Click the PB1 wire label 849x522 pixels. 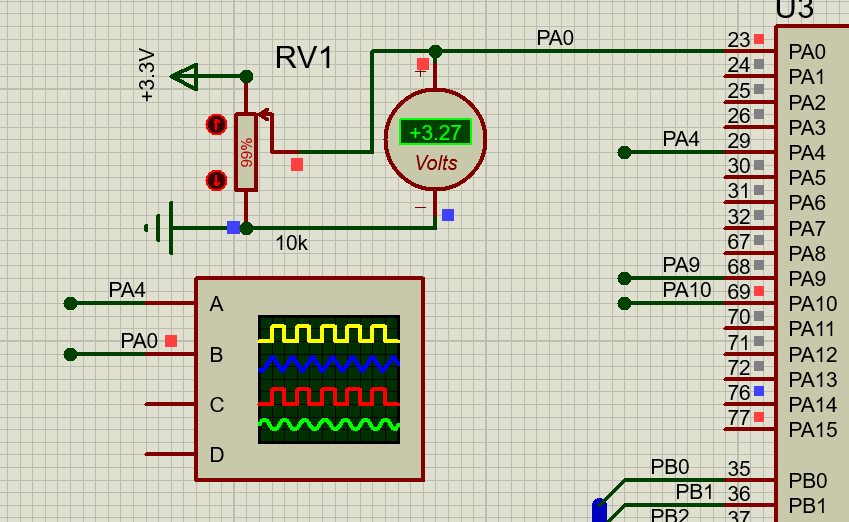coord(695,492)
